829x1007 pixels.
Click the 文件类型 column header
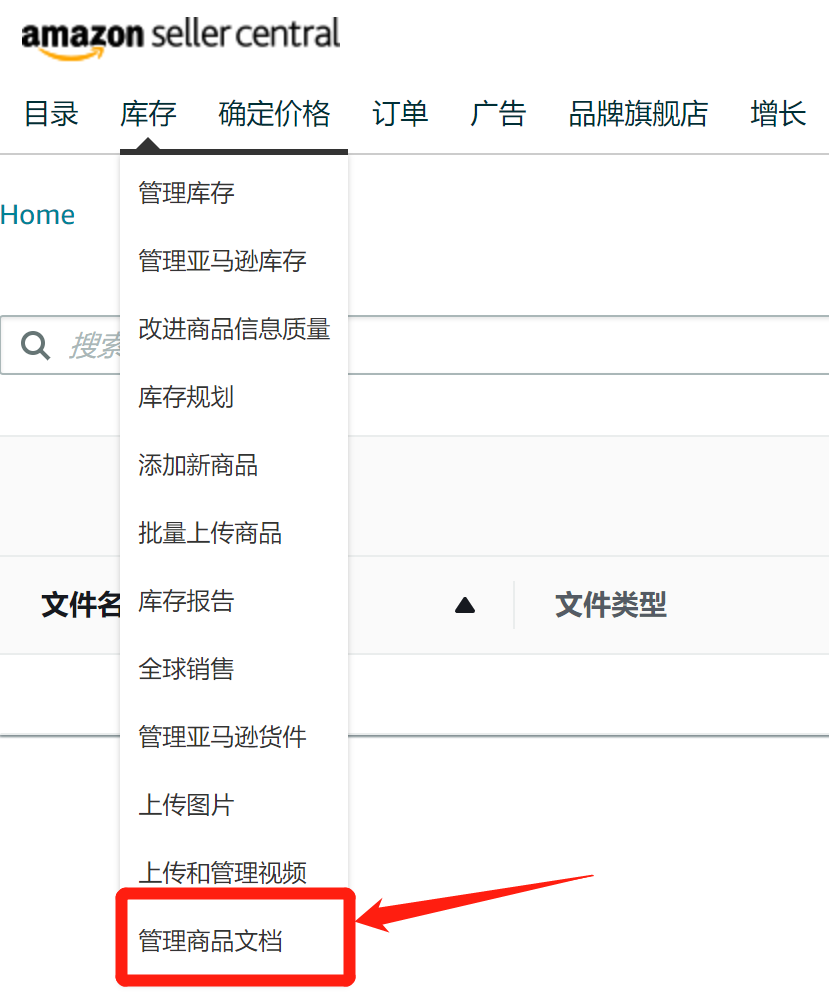point(611,605)
